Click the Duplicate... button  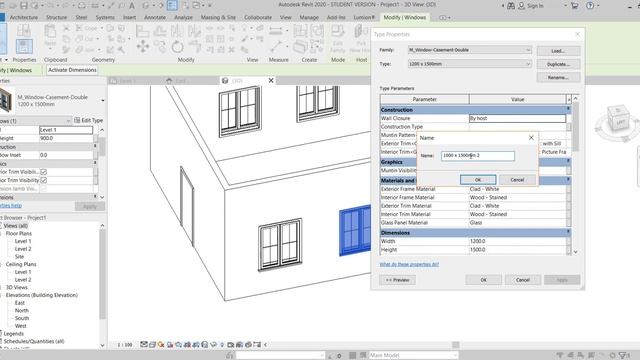tap(558, 64)
